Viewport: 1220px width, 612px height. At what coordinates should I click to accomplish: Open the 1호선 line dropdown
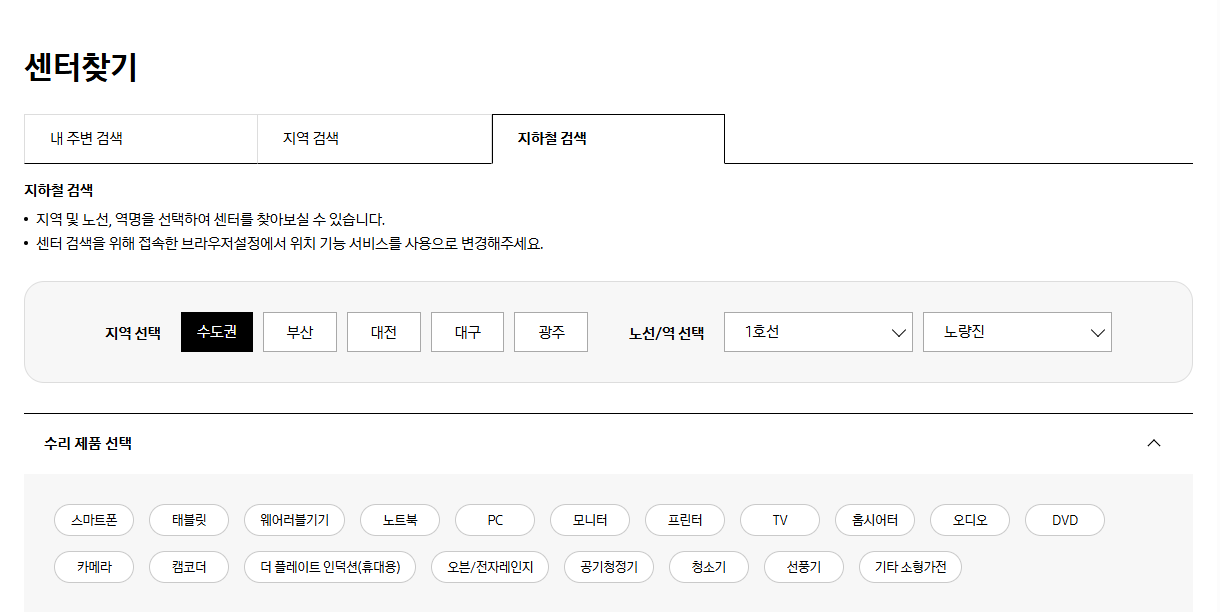[x=818, y=331]
